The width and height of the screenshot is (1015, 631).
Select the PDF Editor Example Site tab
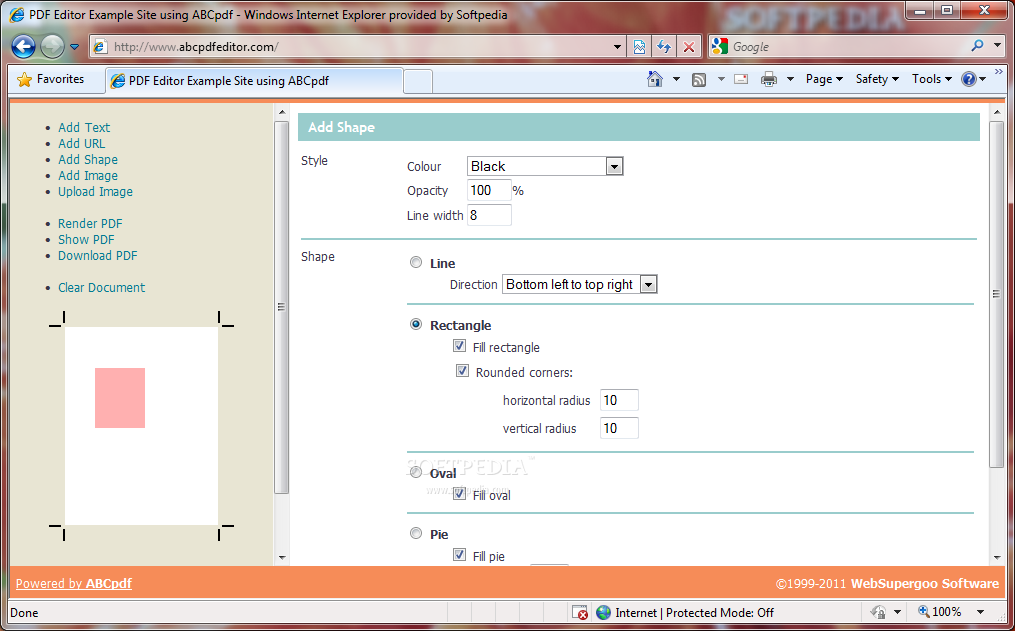pyautogui.click(x=255, y=81)
